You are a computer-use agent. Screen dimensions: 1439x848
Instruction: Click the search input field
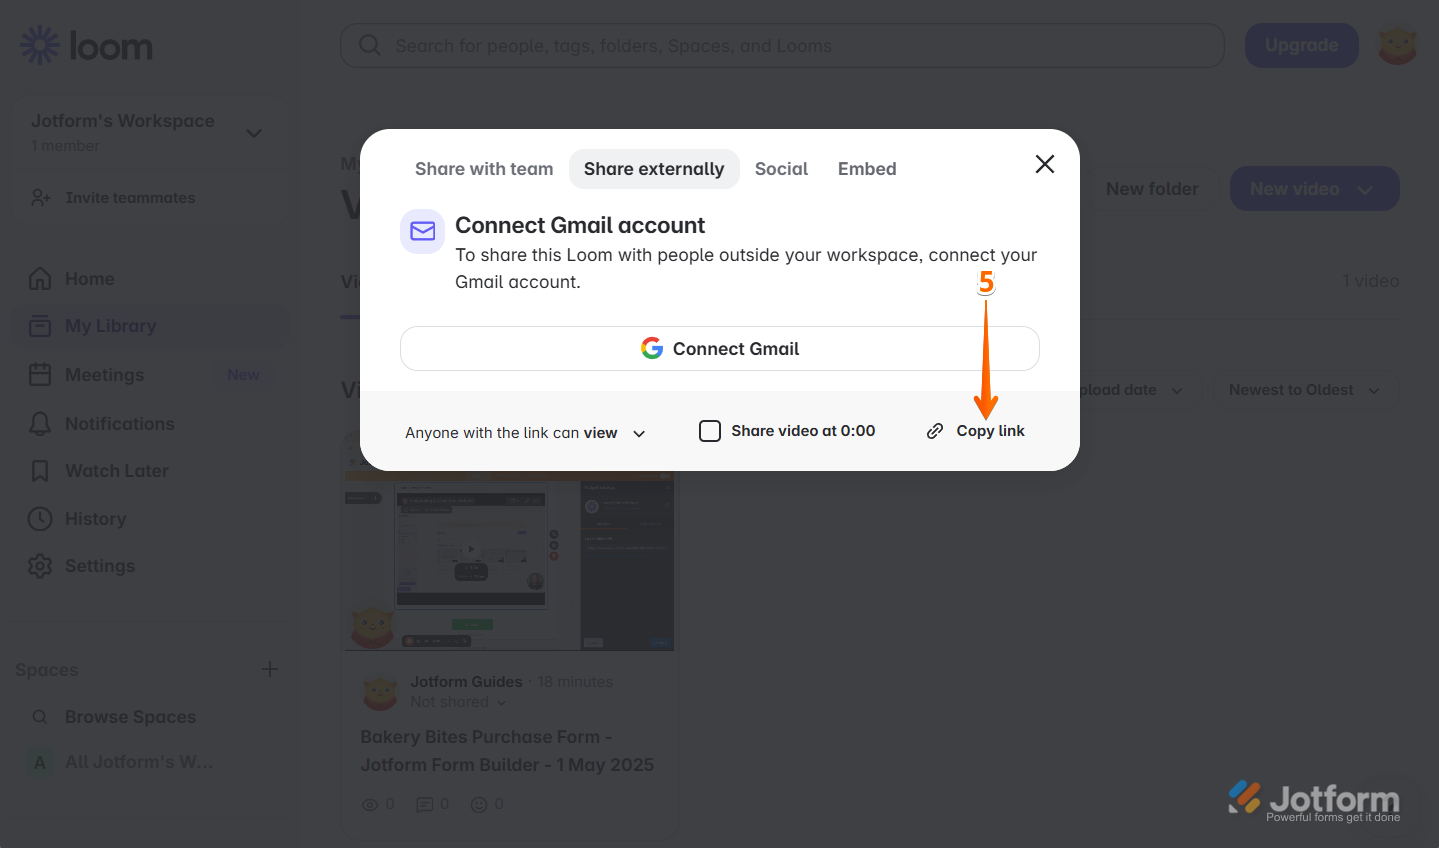click(782, 46)
